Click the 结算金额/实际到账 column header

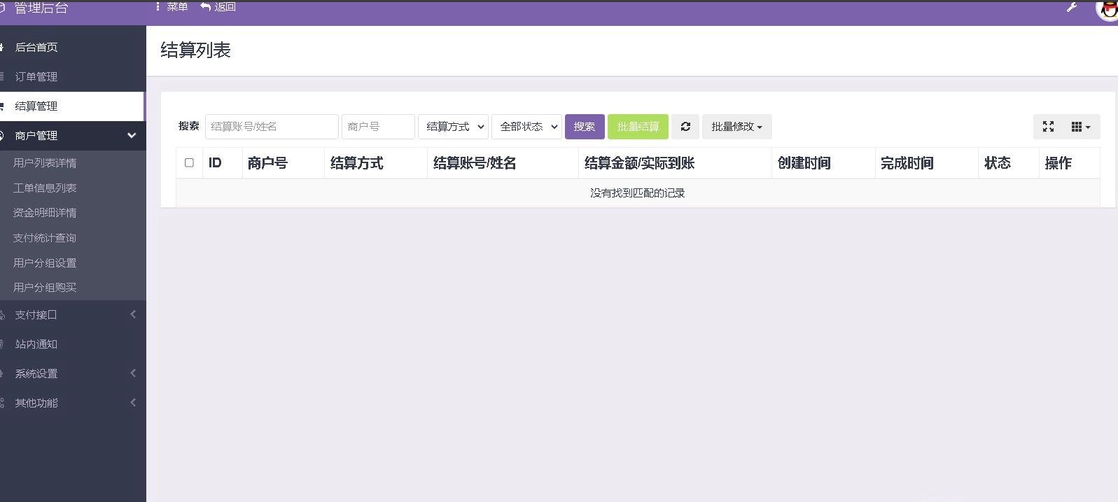tap(675, 163)
